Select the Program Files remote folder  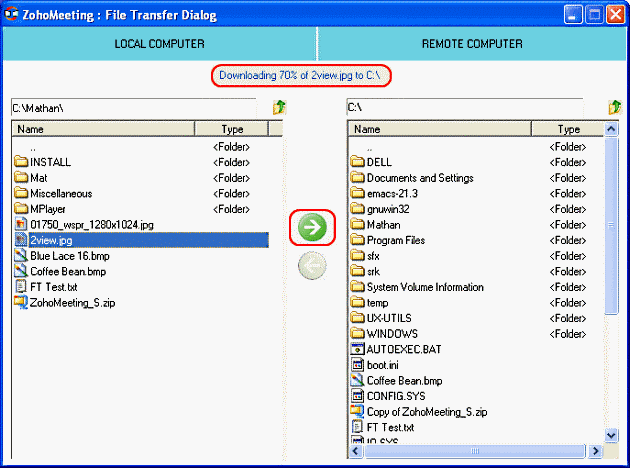click(x=395, y=240)
